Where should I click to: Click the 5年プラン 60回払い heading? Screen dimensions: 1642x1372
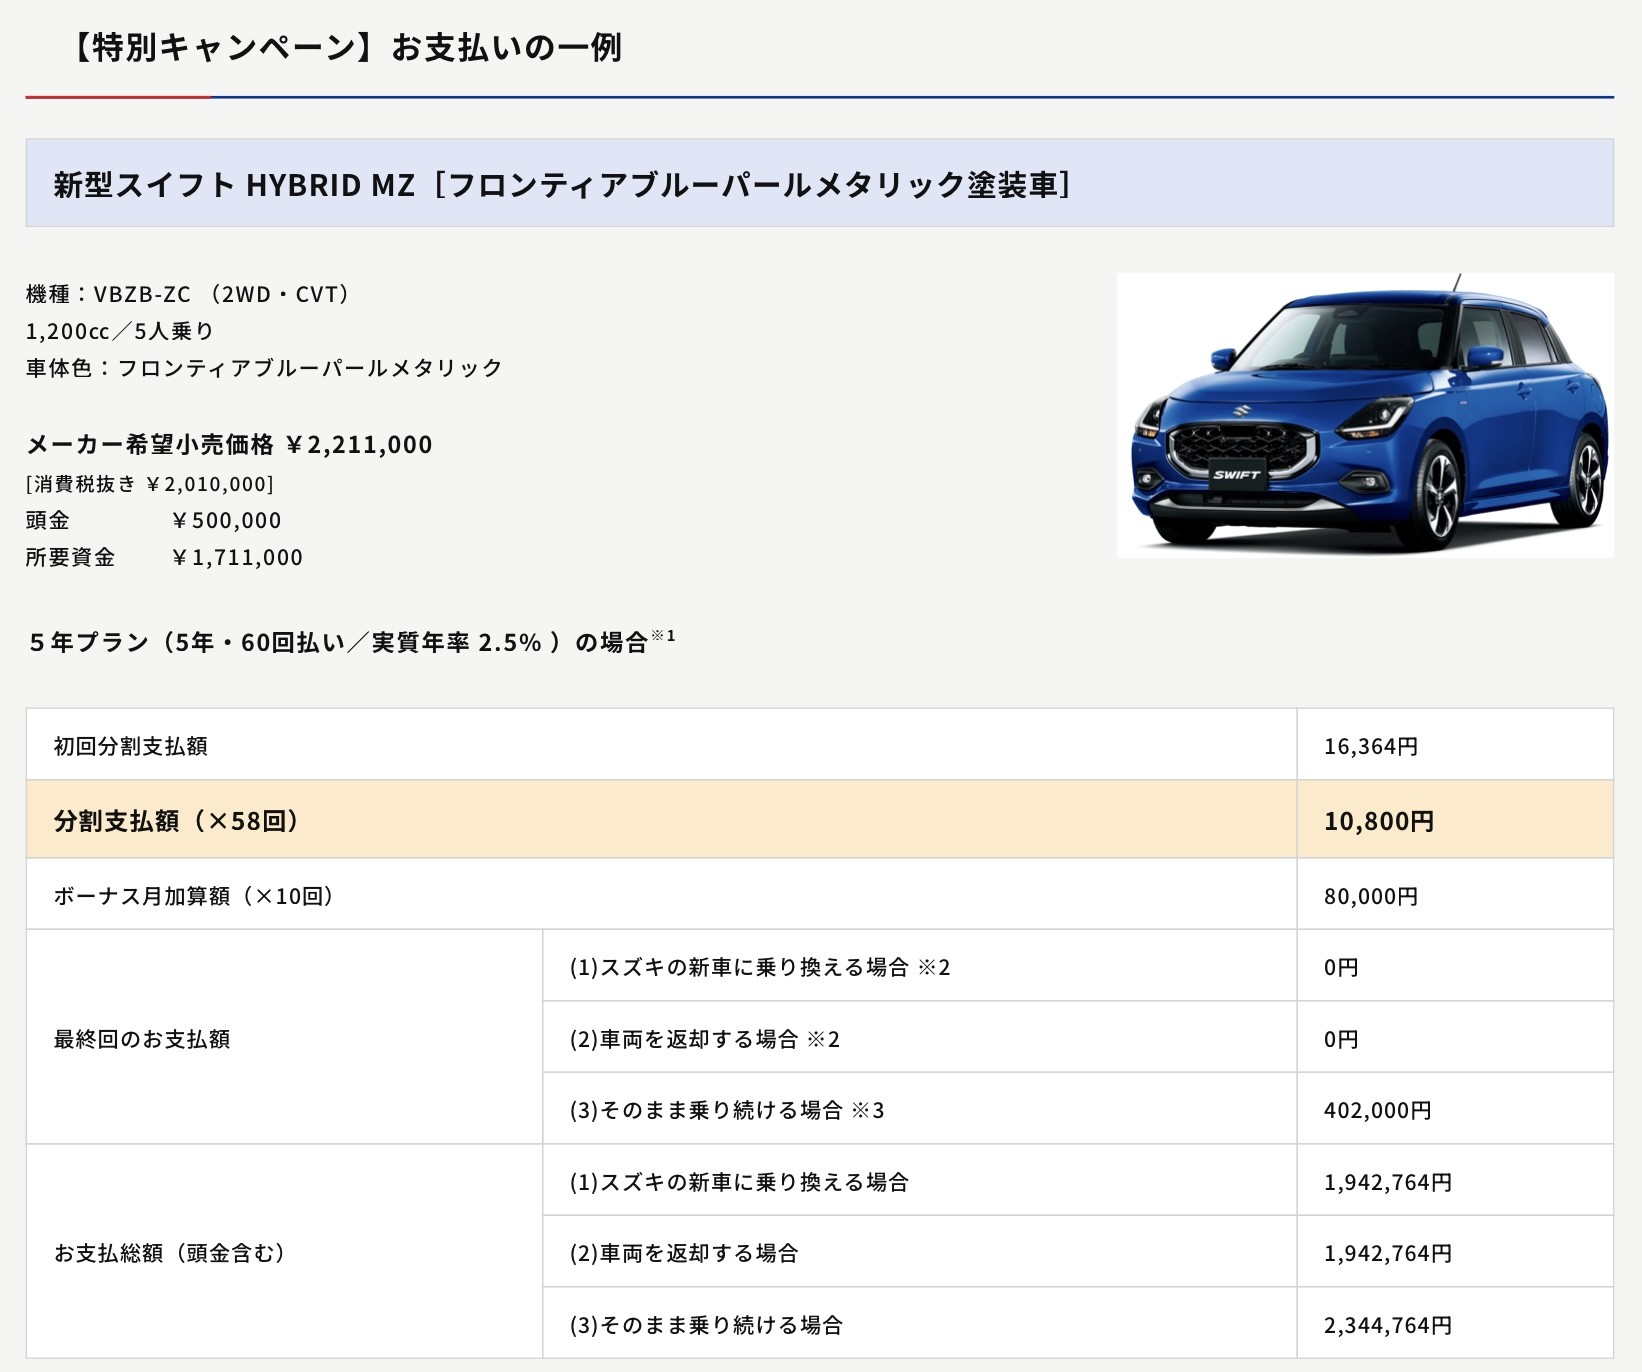(339, 642)
